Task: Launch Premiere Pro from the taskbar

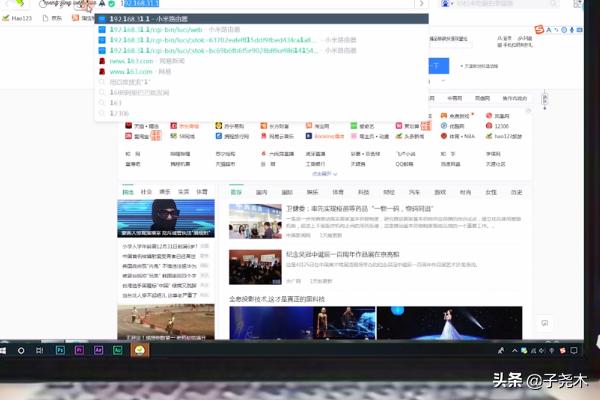Action: point(80,351)
